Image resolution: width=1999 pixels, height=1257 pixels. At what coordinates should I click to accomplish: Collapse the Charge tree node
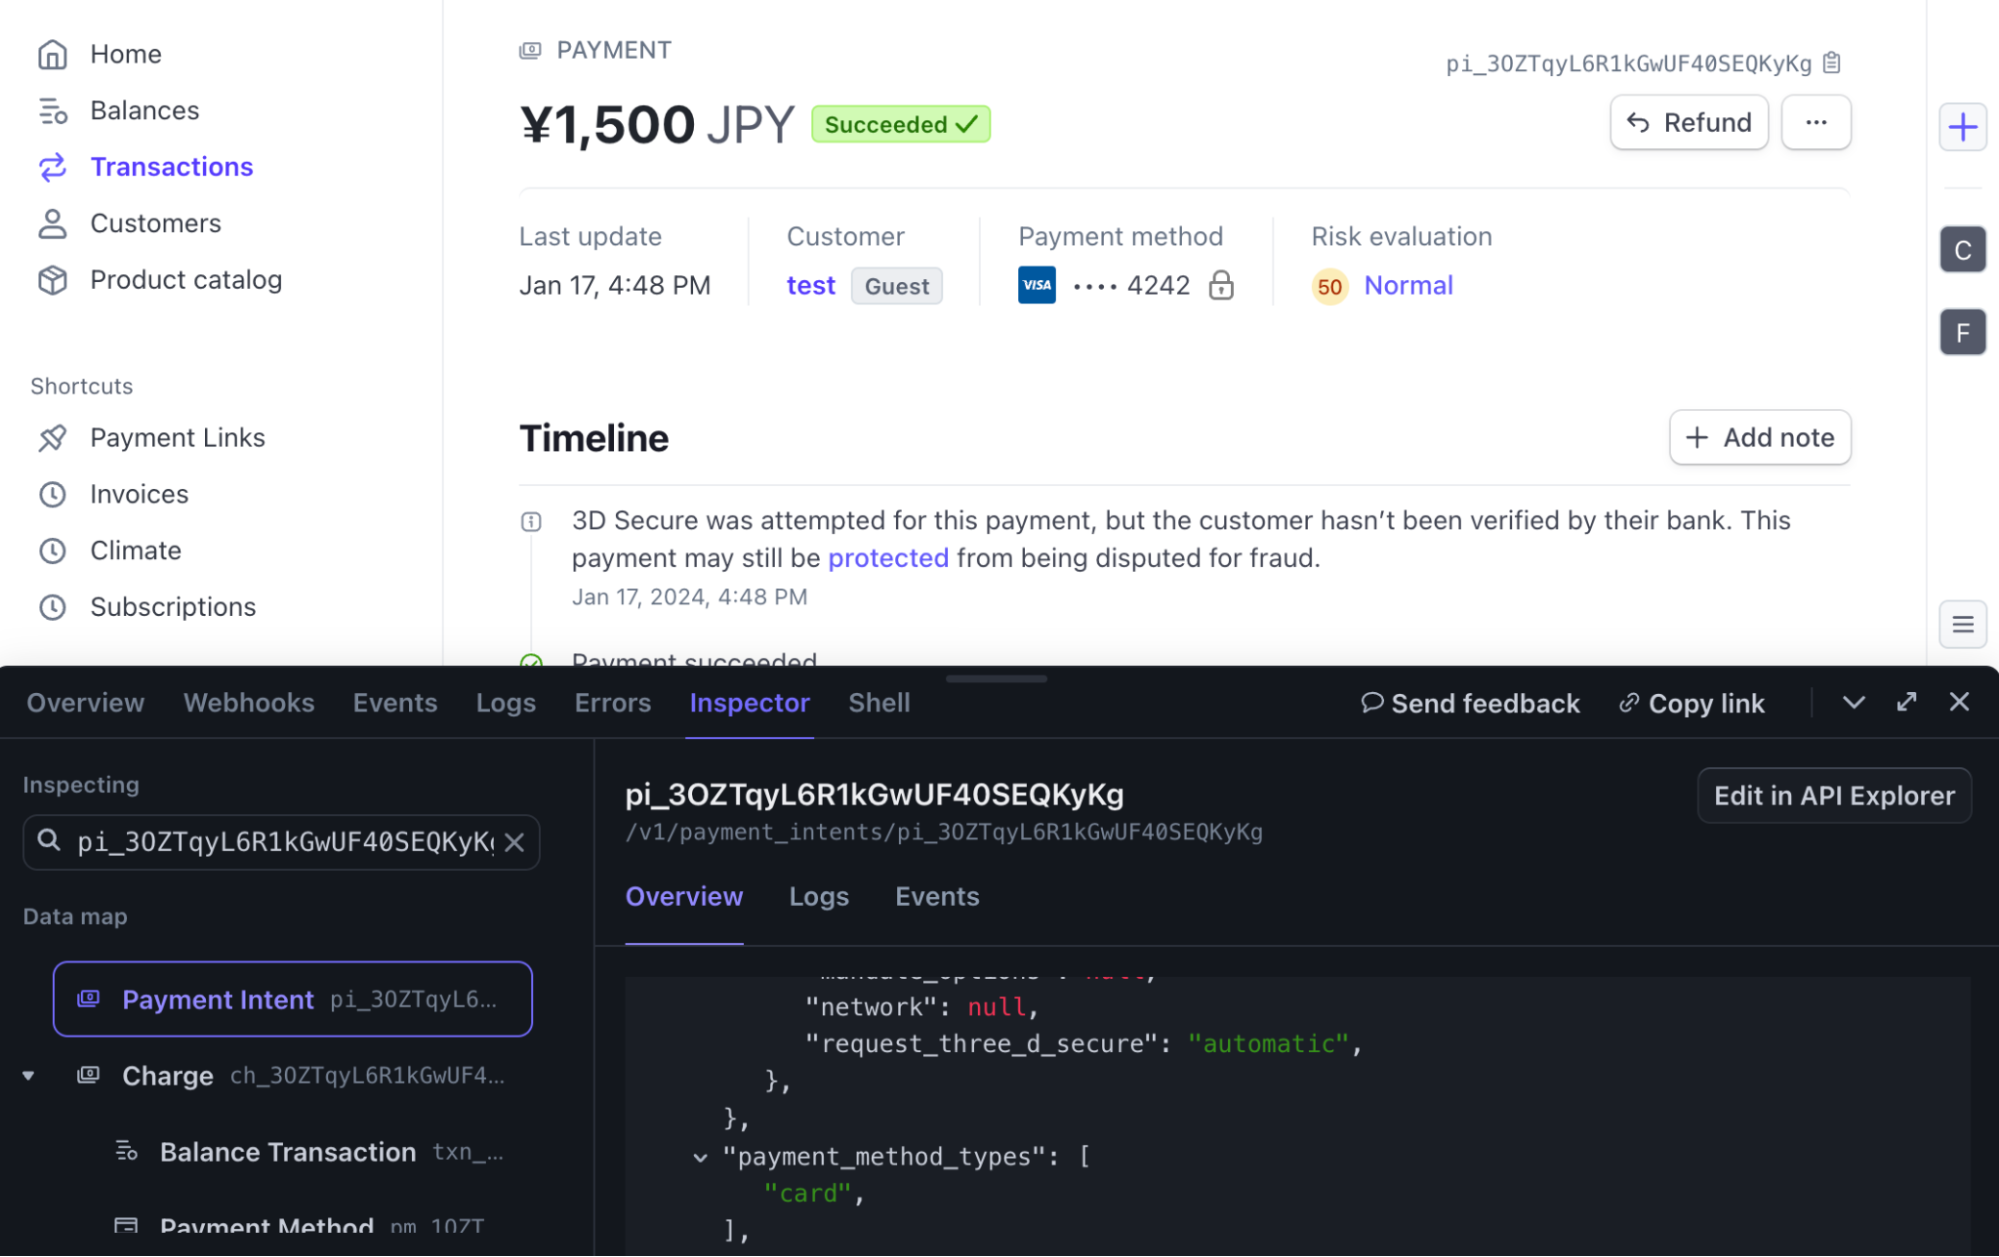coord(29,1076)
